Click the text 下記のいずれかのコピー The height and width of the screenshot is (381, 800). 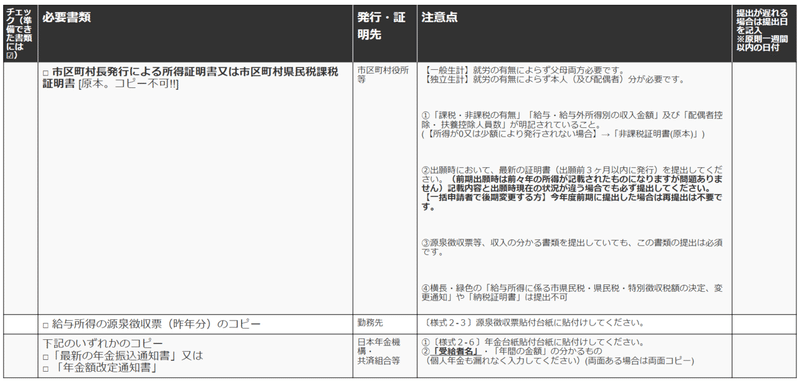coord(103,343)
